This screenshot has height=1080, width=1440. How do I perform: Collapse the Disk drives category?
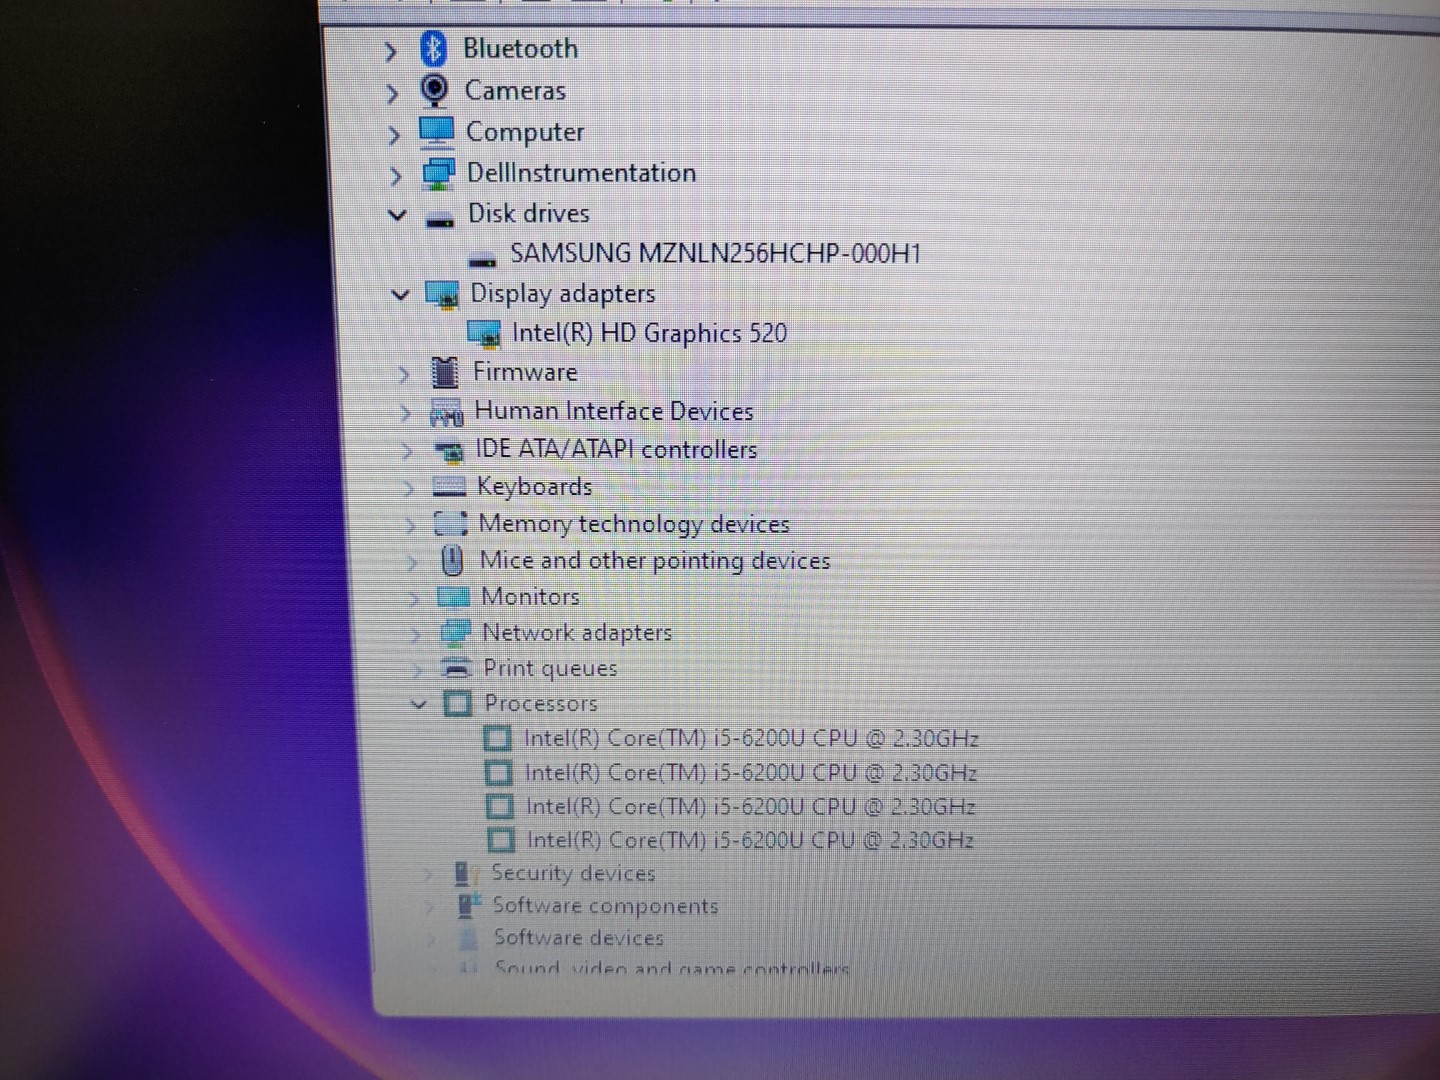397,215
